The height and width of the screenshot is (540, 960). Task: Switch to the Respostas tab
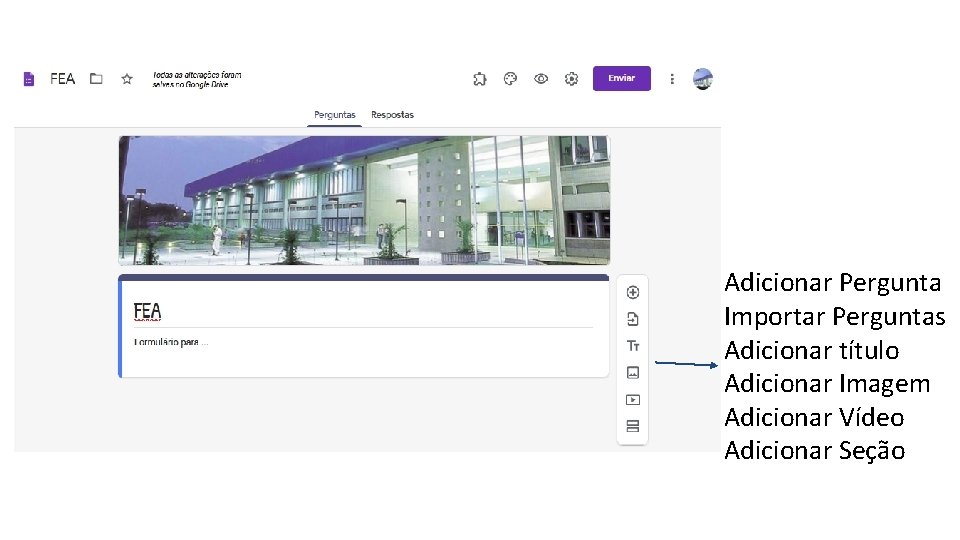(392, 114)
